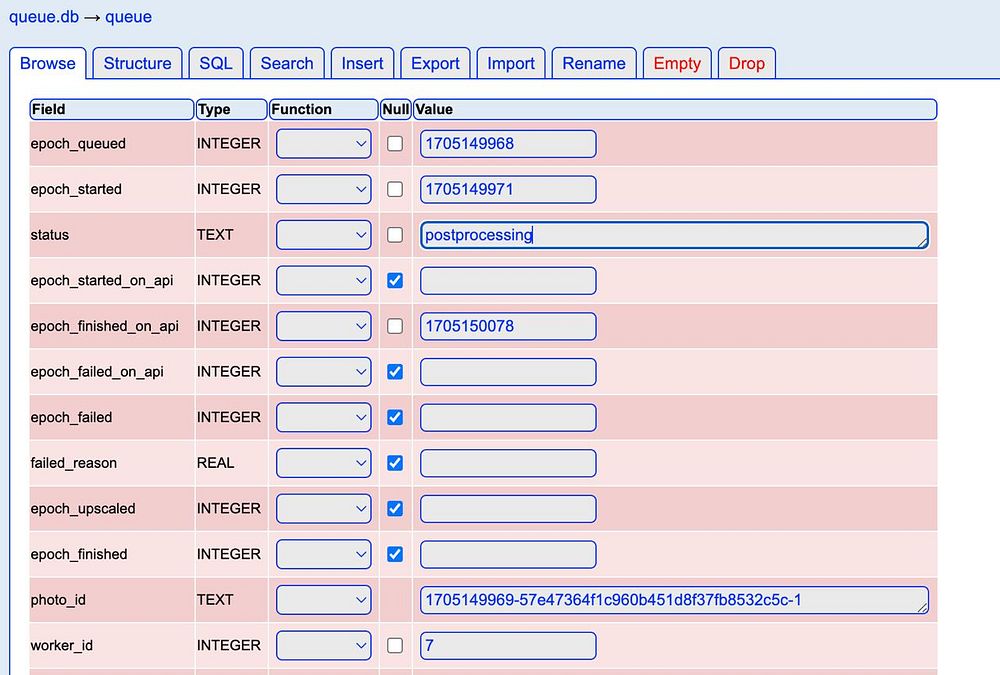This screenshot has width=1000, height=675.
Task: Click the Null column header
Action: tap(395, 109)
